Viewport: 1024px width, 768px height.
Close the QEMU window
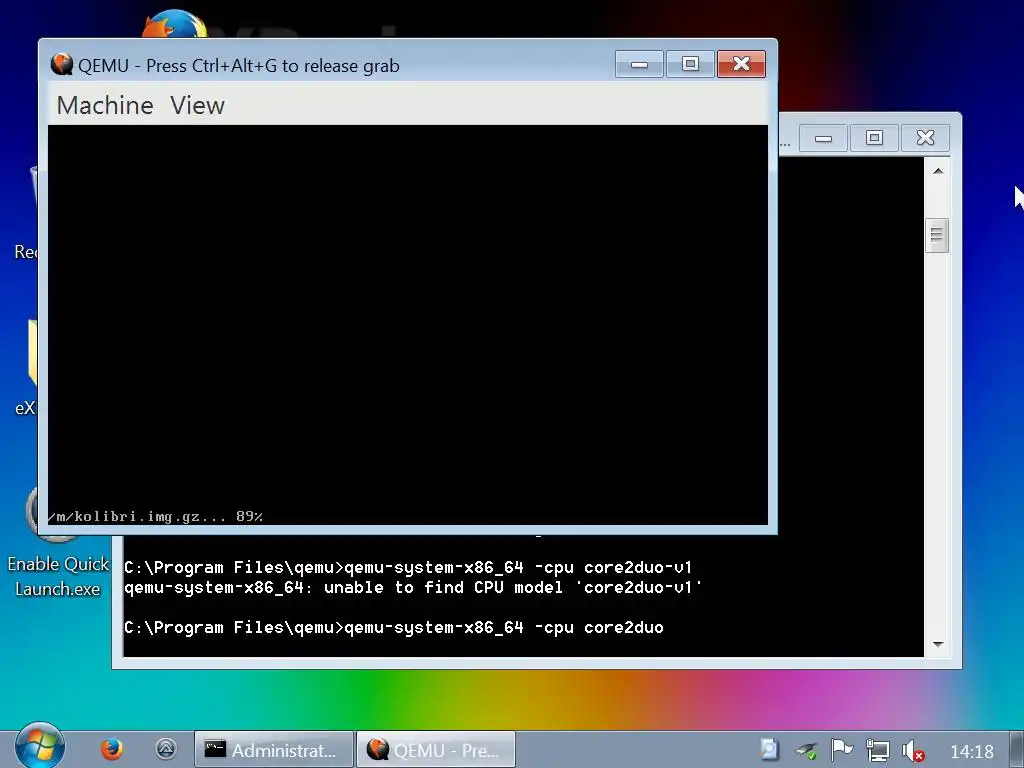coord(741,64)
